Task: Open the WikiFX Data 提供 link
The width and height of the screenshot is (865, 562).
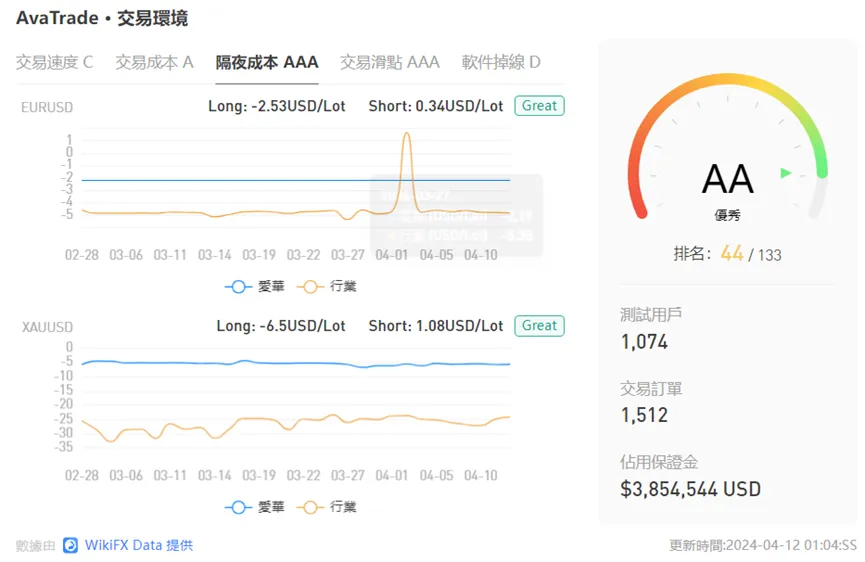Action: tap(139, 545)
